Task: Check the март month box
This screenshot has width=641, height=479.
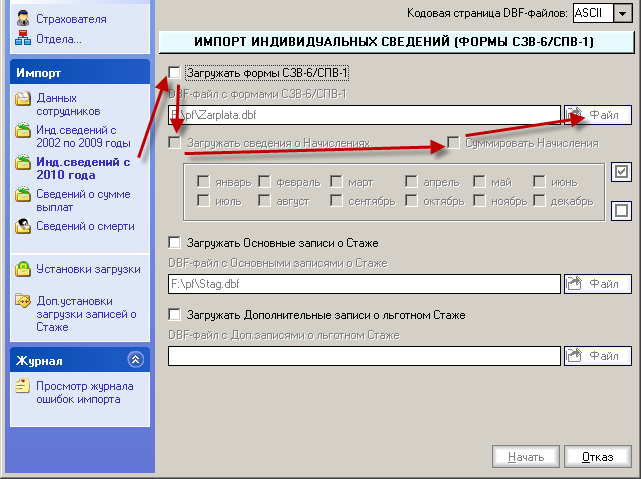Action: [x=336, y=181]
